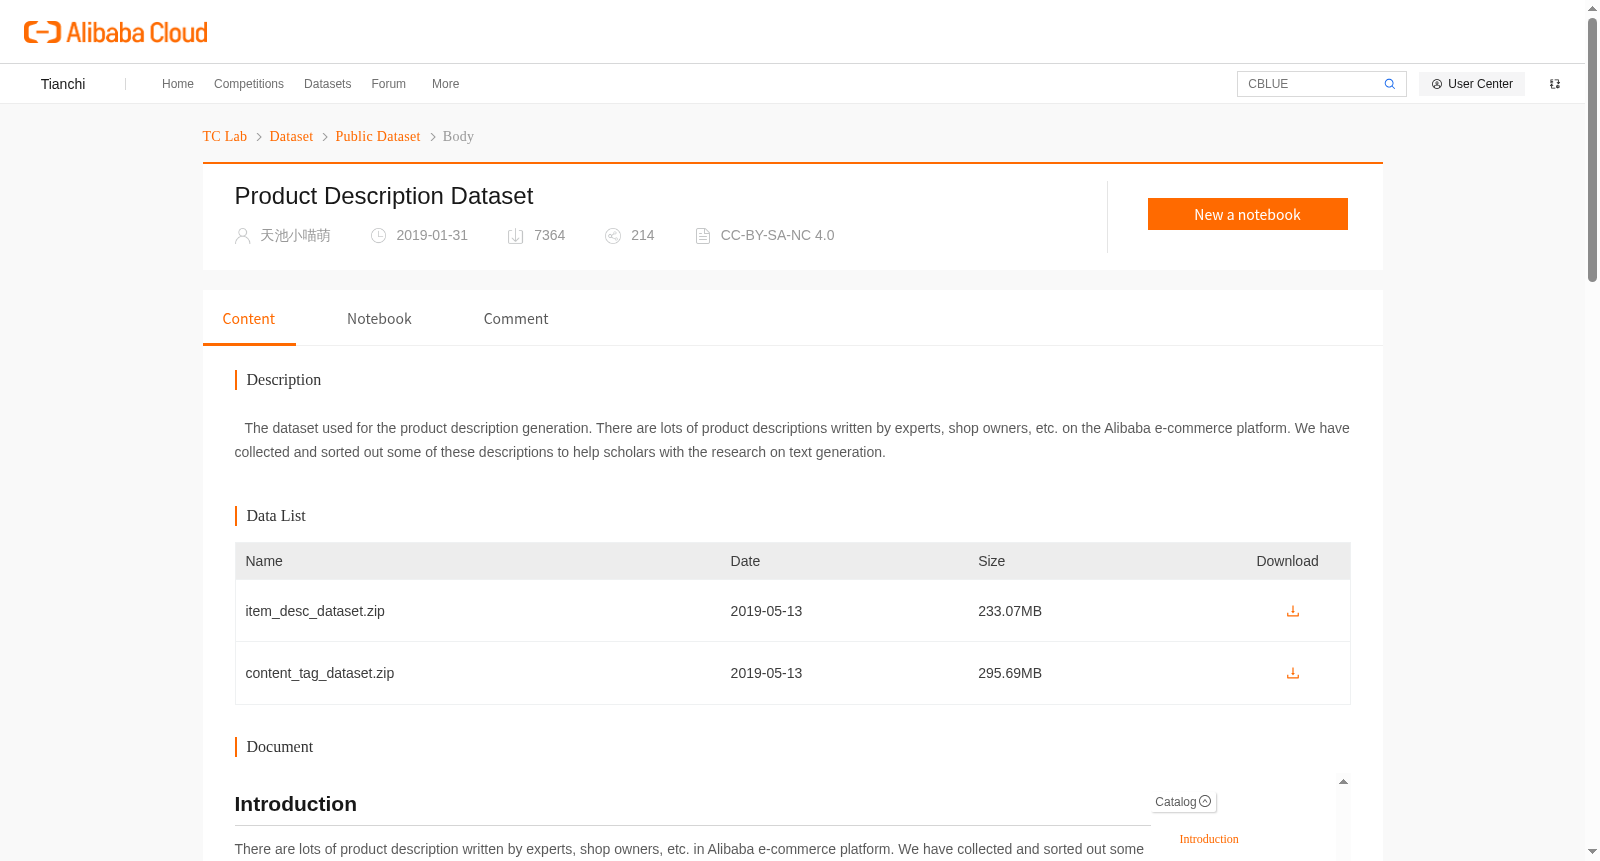The width and height of the screenshot is (1600, 861).
Task: Open Datasets page
Action: pyautogui.click(x=328, y=84)
